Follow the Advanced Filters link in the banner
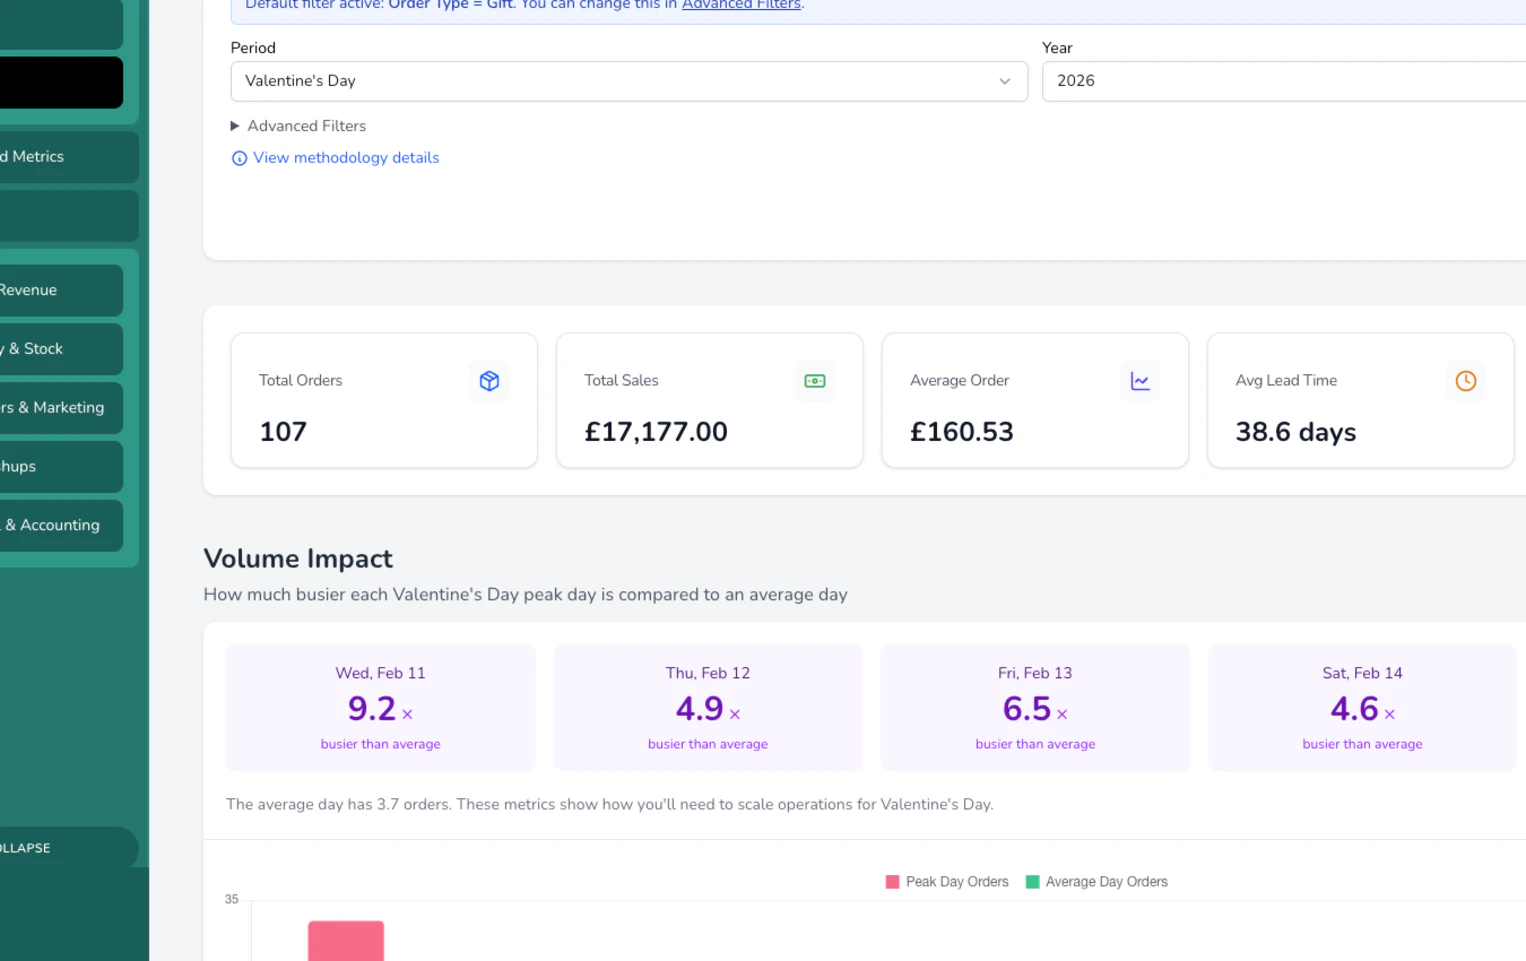Viewport: 1526px width, 961px height. [741, 5]
